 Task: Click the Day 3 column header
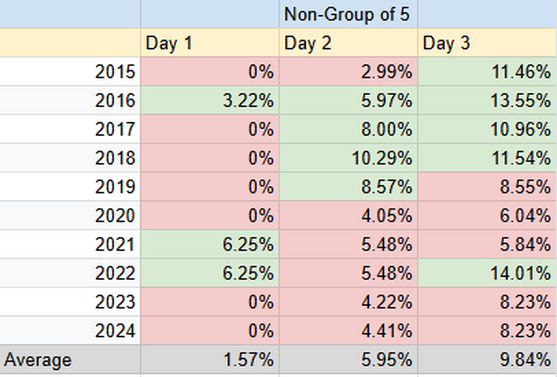coord(487,43)
